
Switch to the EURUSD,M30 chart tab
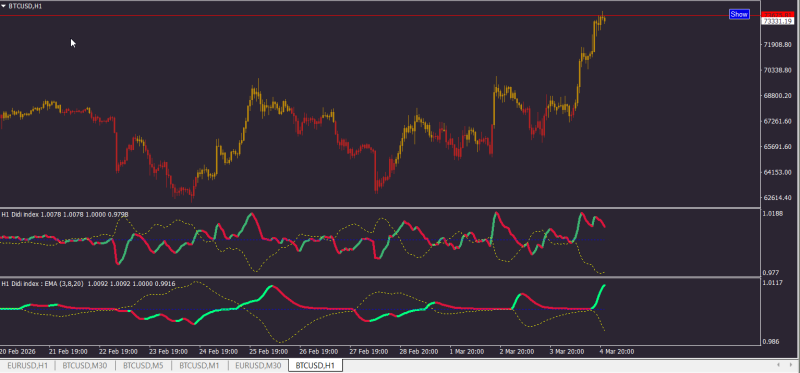click(x=258, y=365)
